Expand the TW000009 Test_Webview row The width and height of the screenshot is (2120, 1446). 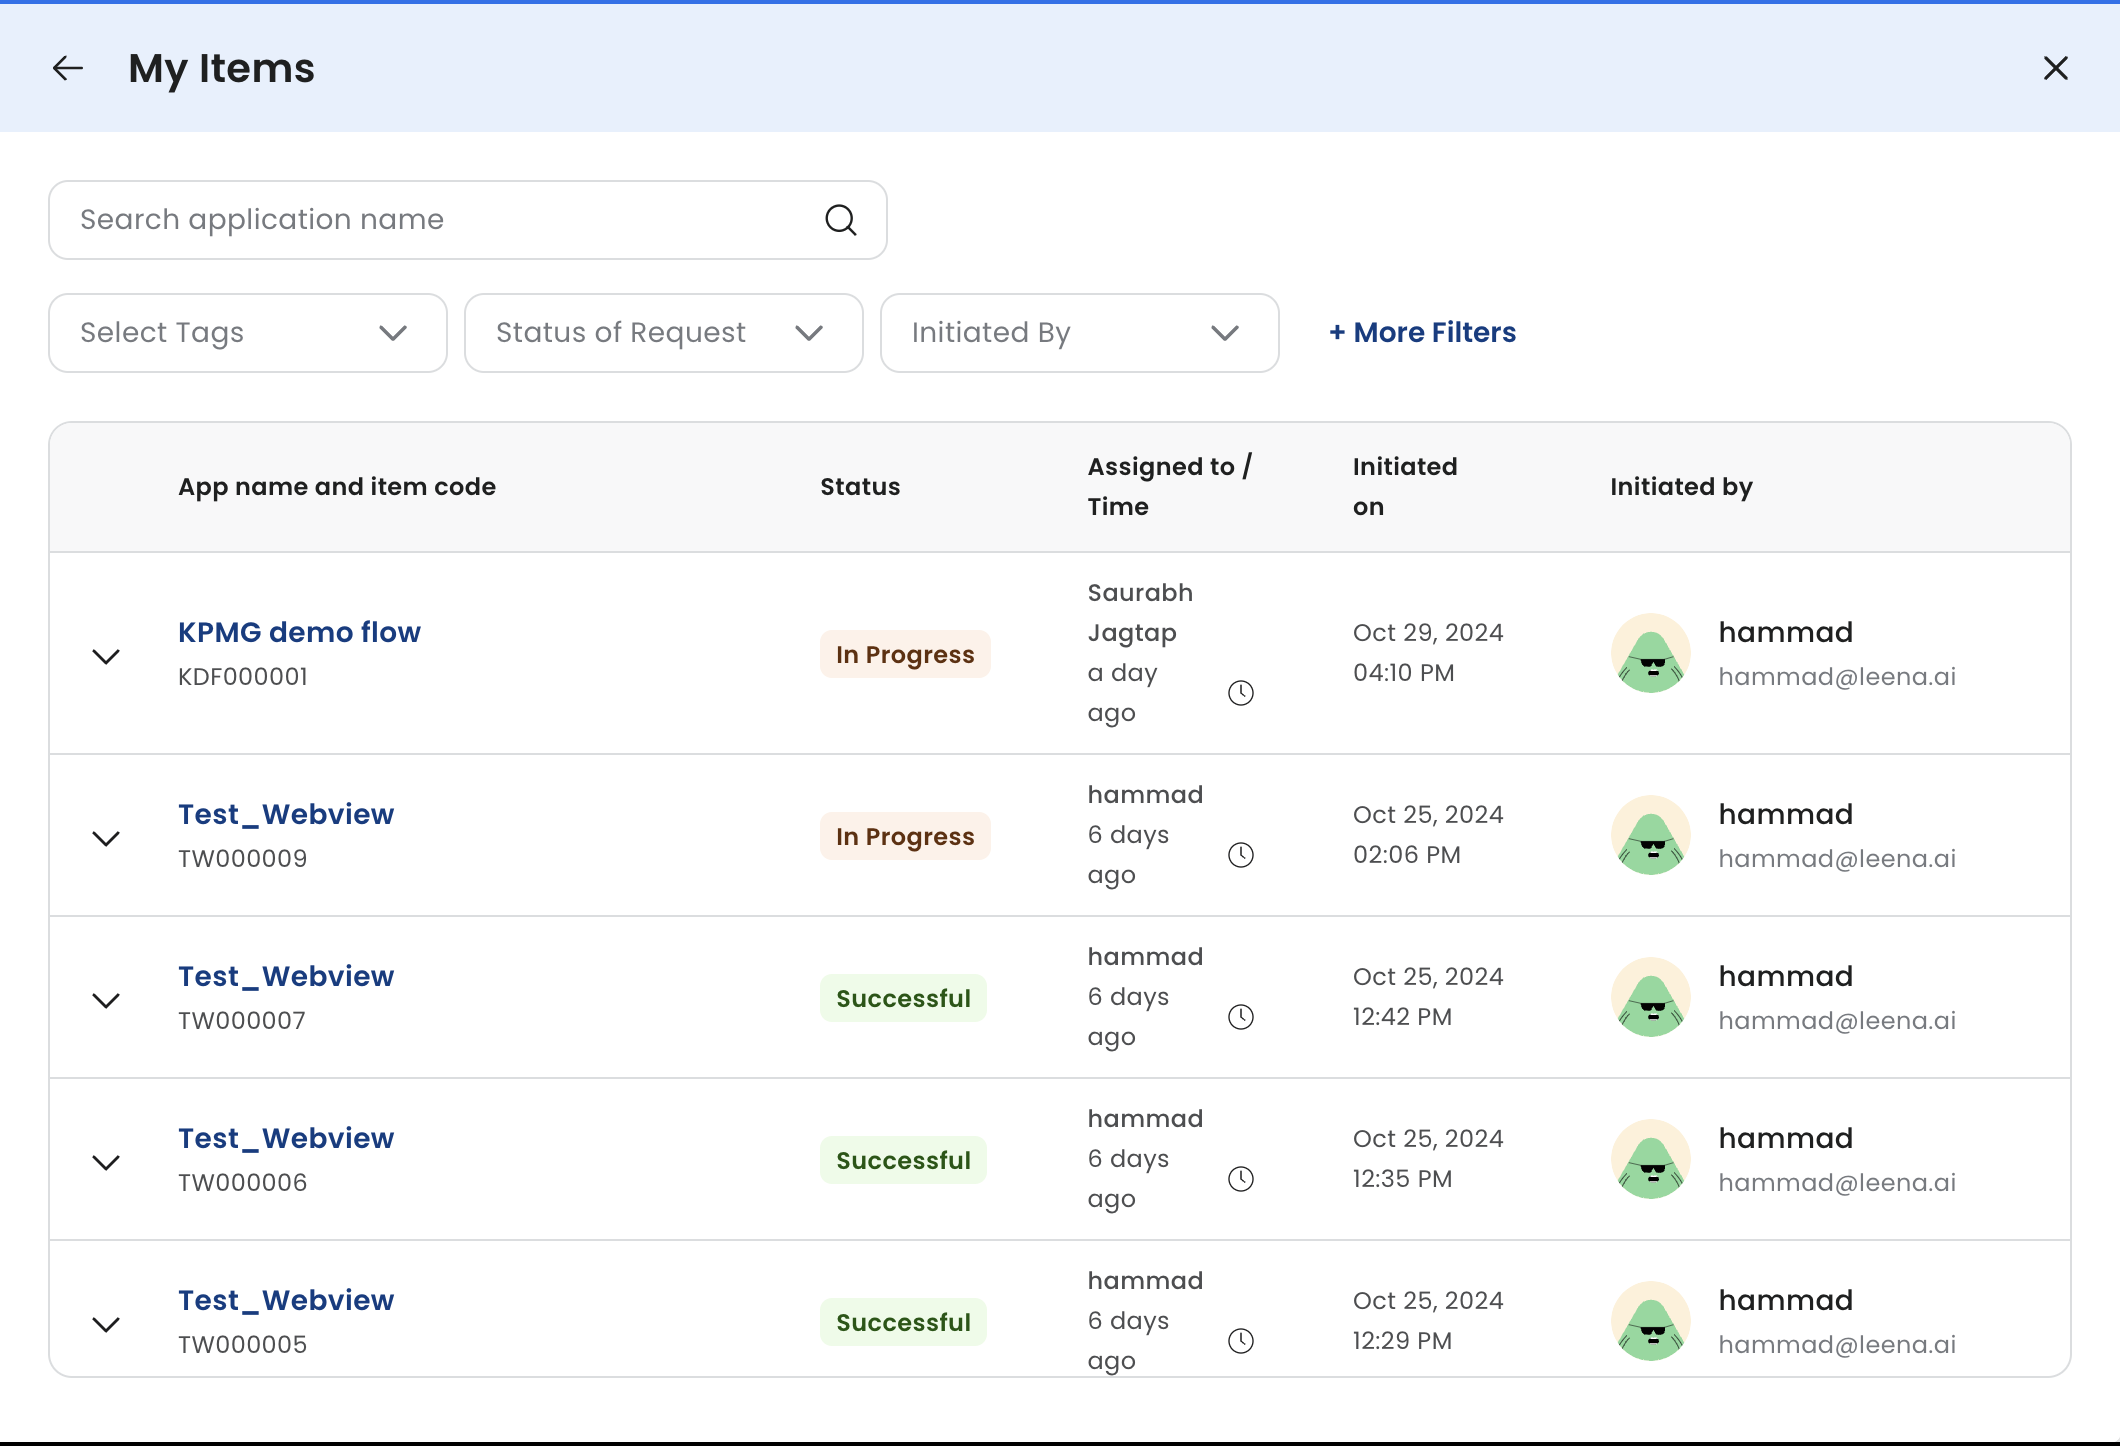tap(106, 838)
